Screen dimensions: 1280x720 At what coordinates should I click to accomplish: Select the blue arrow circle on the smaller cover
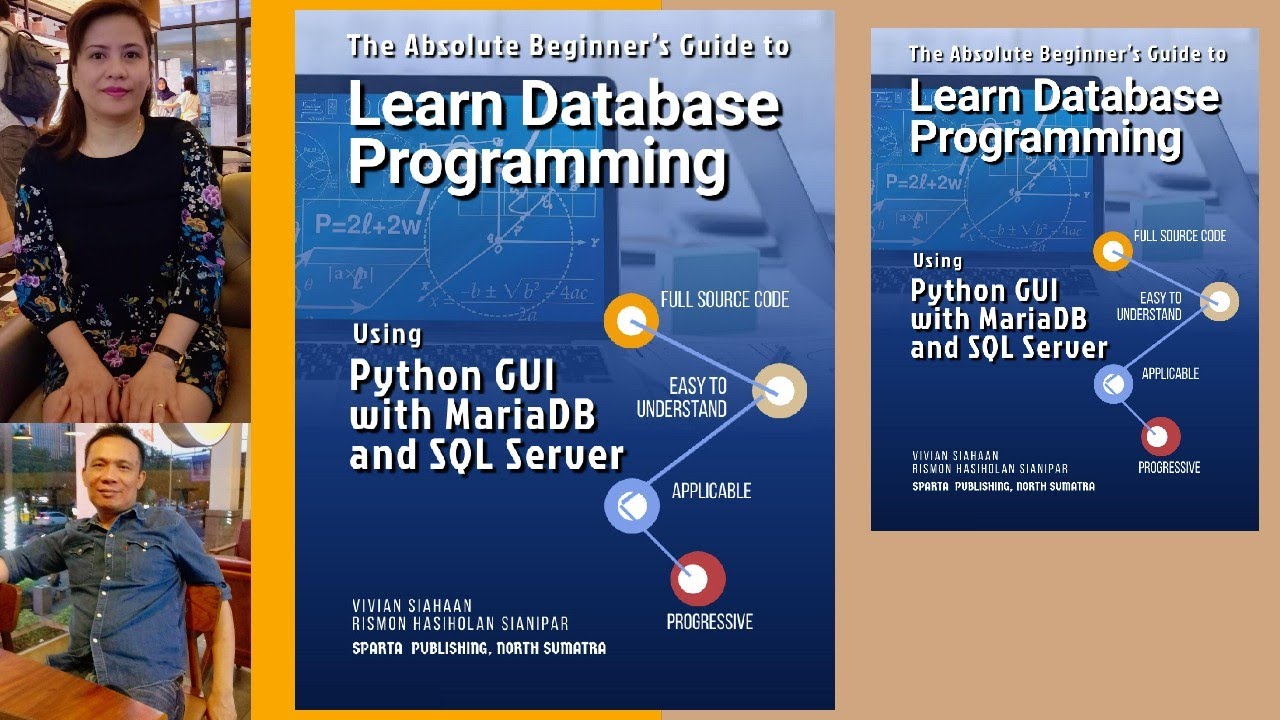(1113, 384)
